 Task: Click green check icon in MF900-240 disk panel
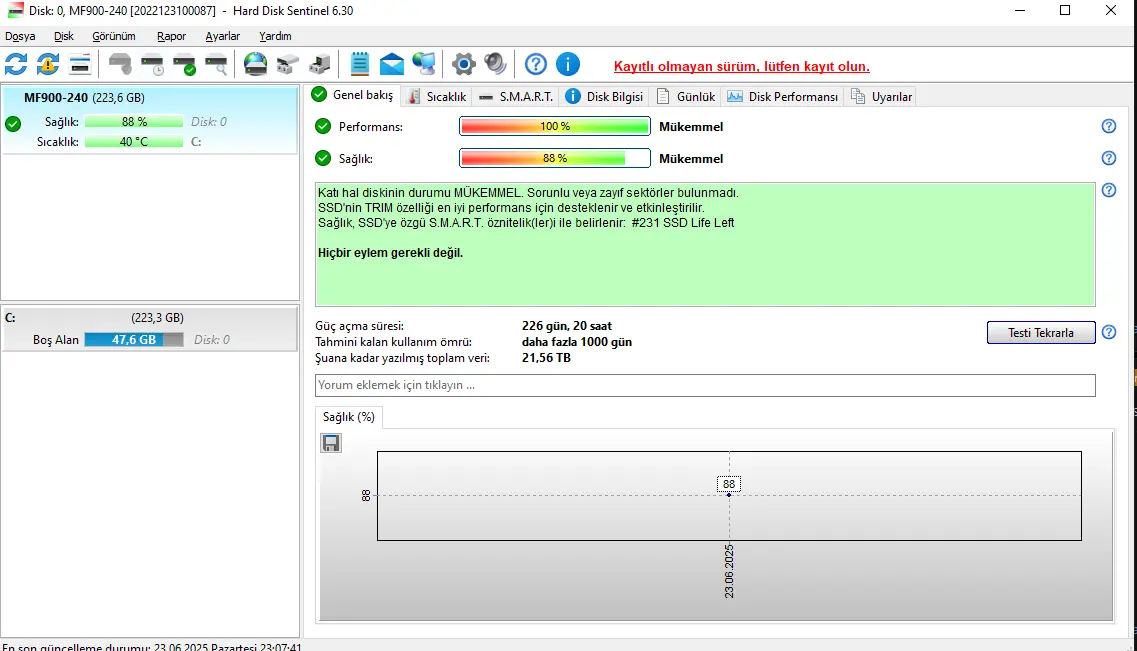coord(13,124)
